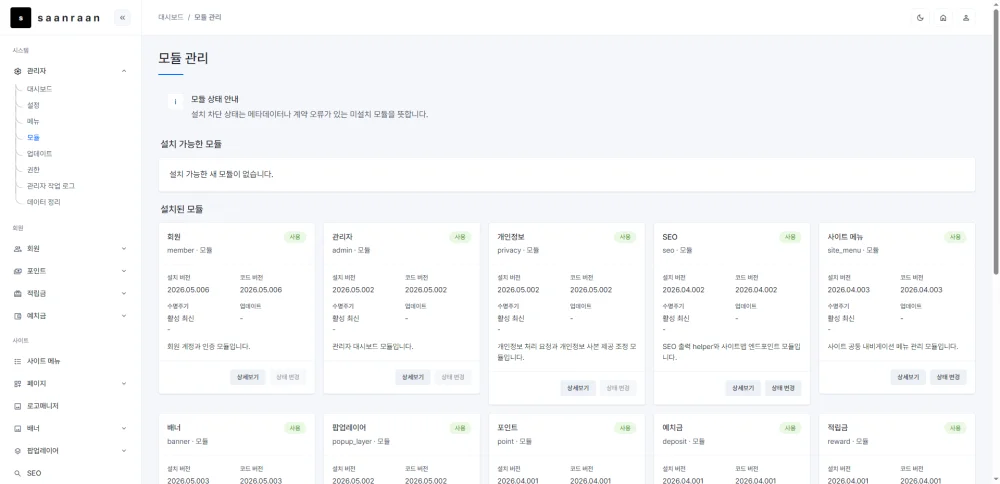Screen dimensions: 1000x484
Task: Click 상세보기 on the 사이트 메뉴 module card
Action: [x=908, y=377]
